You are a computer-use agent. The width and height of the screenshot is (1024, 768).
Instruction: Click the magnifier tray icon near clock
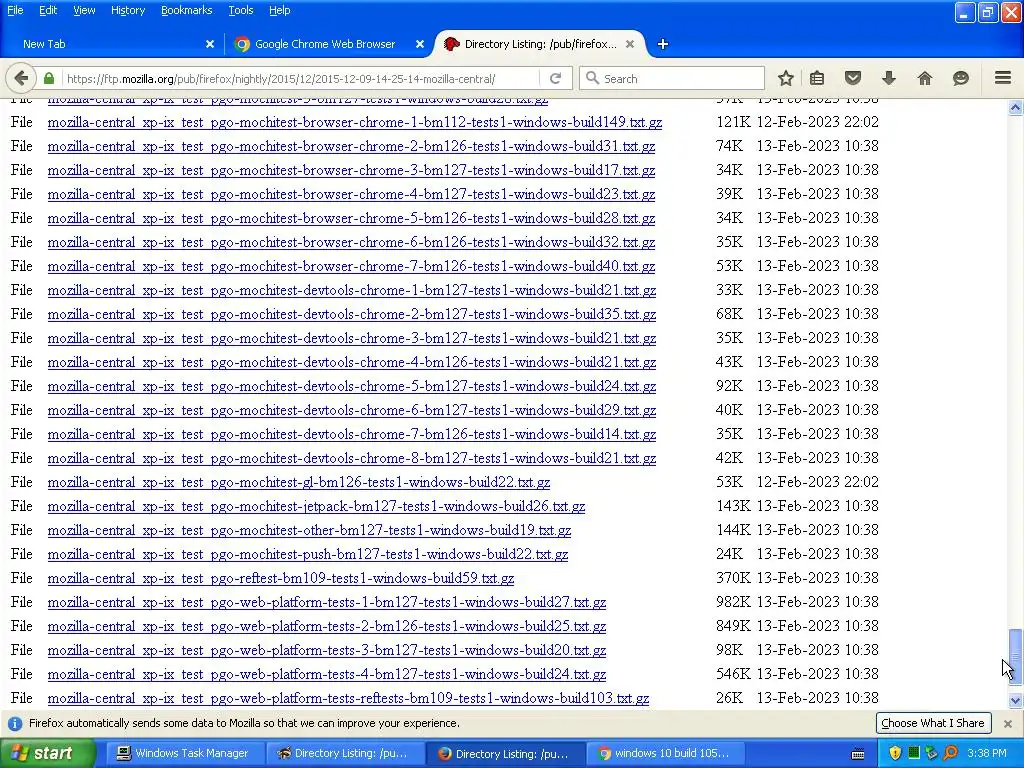951,753
